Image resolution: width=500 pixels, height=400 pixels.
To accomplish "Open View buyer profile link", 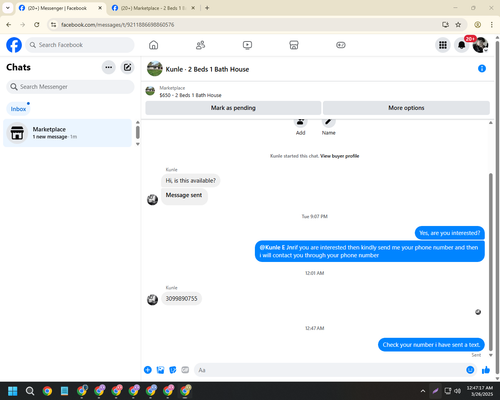I will tap(339, 156).
